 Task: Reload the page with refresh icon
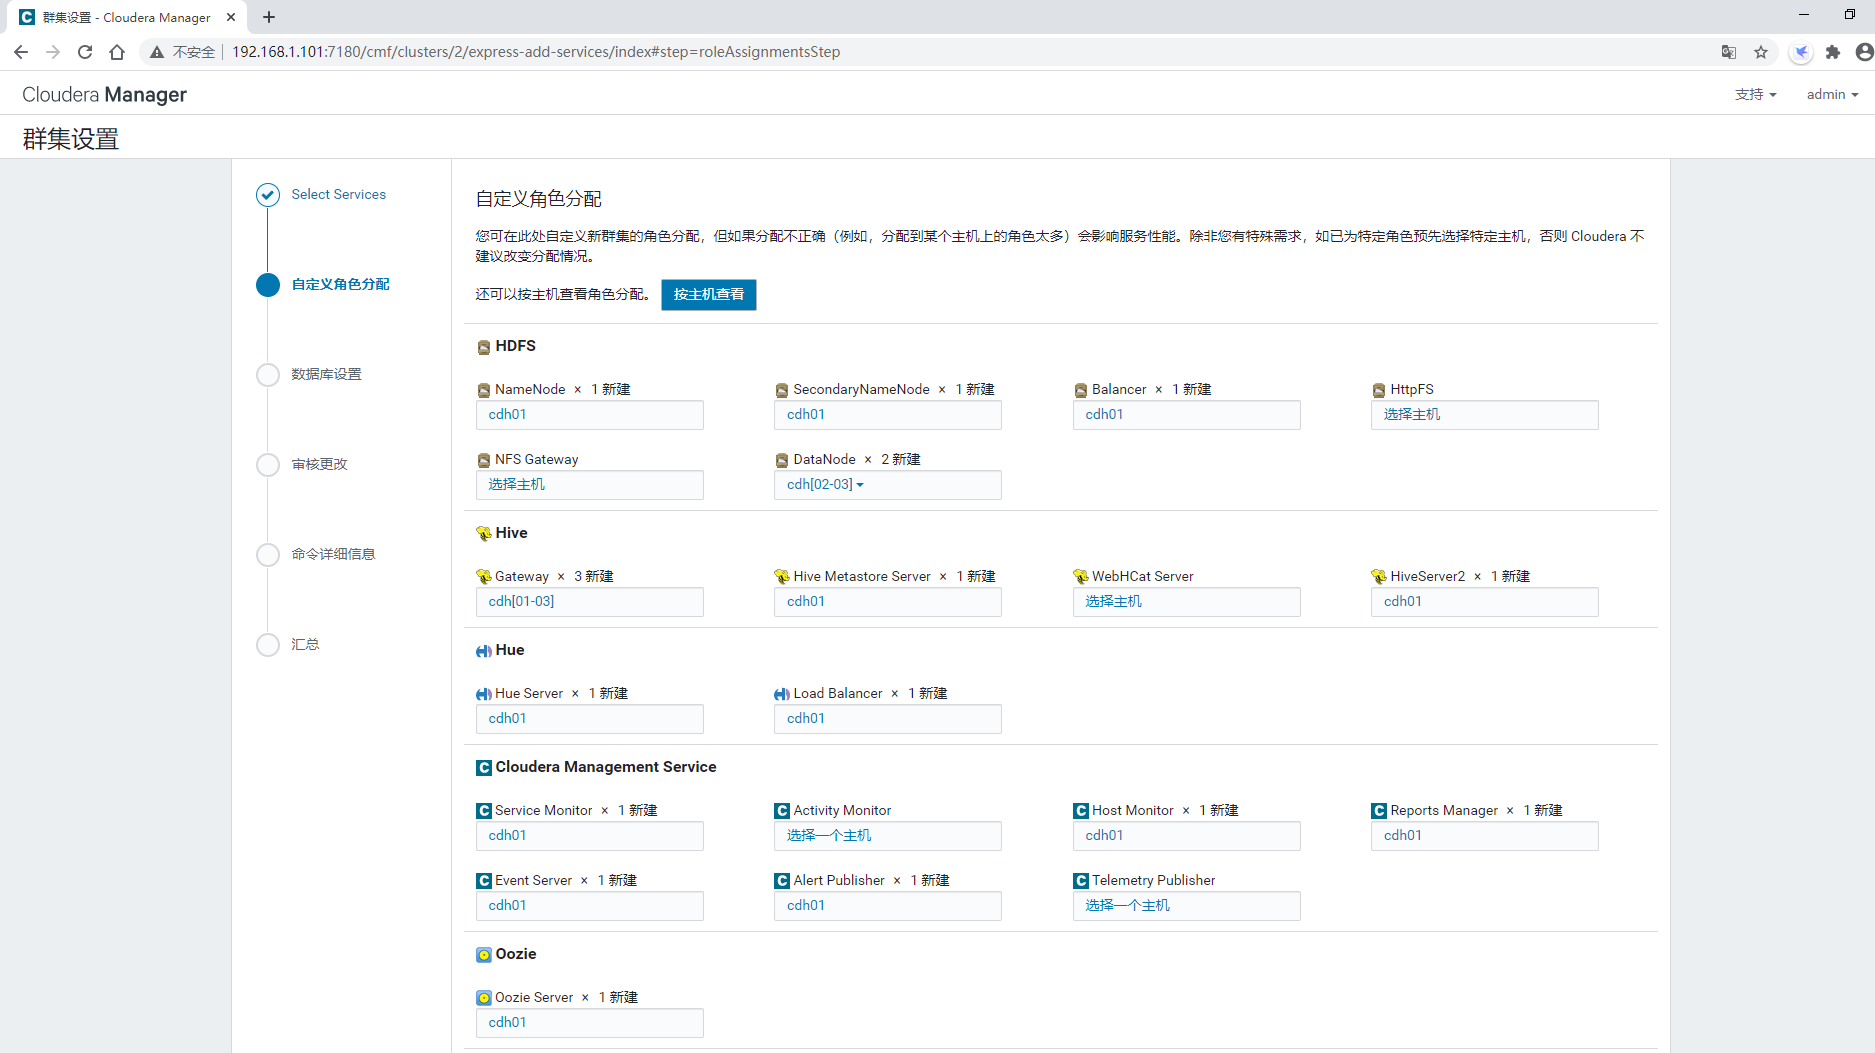85,52
